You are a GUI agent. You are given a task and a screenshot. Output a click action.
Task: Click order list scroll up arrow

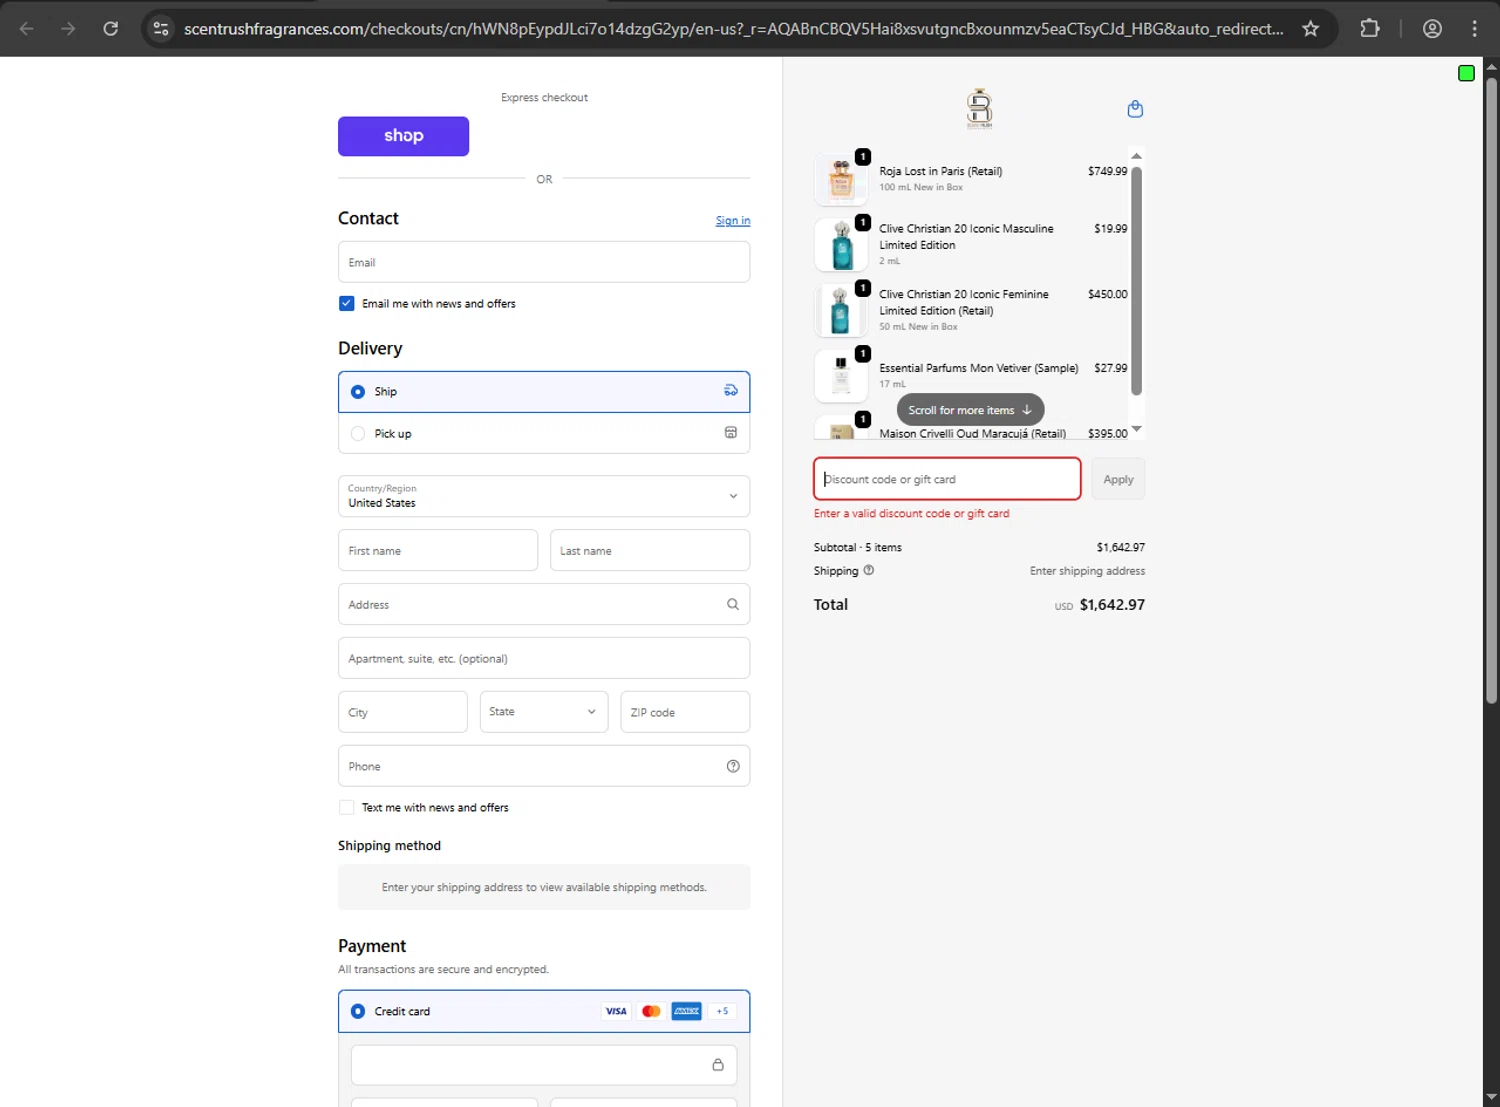1136,156
